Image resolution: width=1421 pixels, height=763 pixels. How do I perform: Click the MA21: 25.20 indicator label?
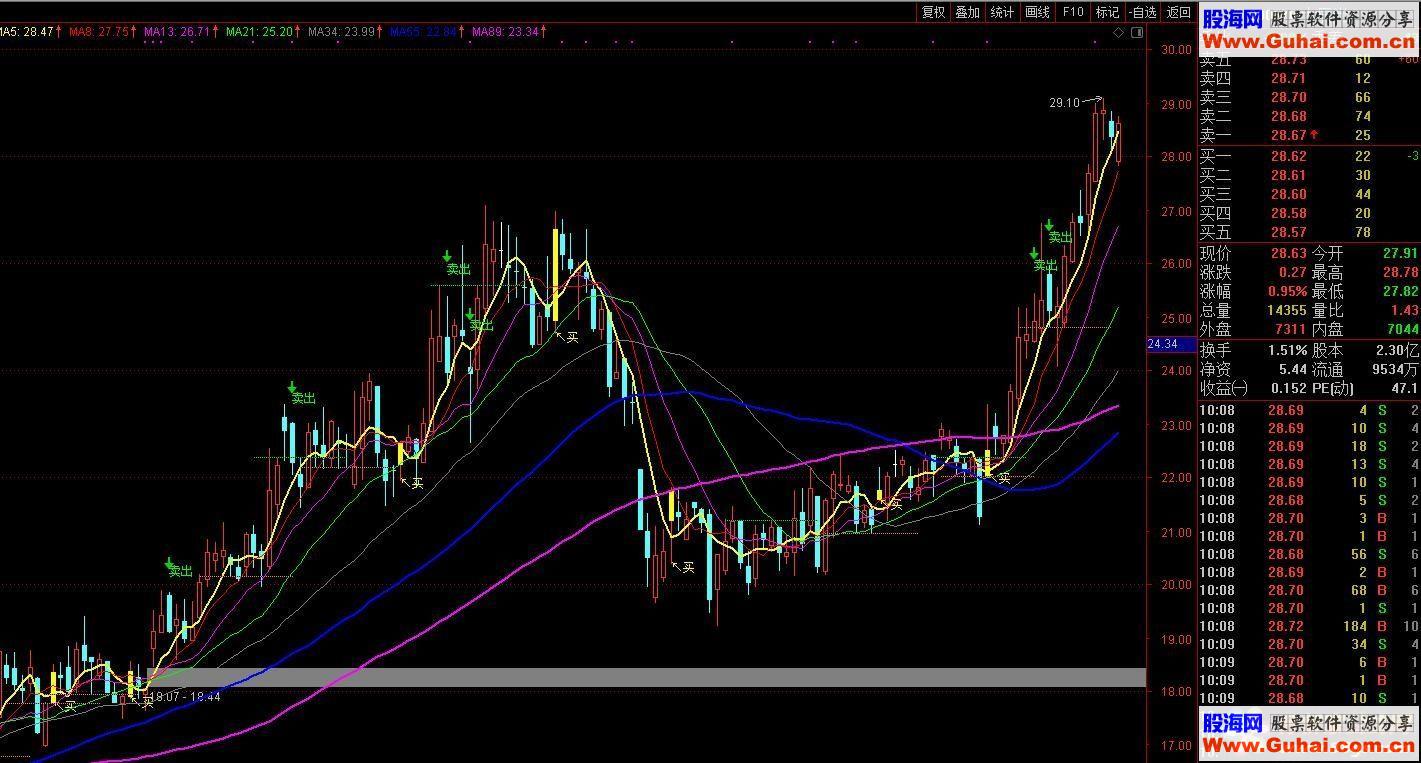[259, 32]
